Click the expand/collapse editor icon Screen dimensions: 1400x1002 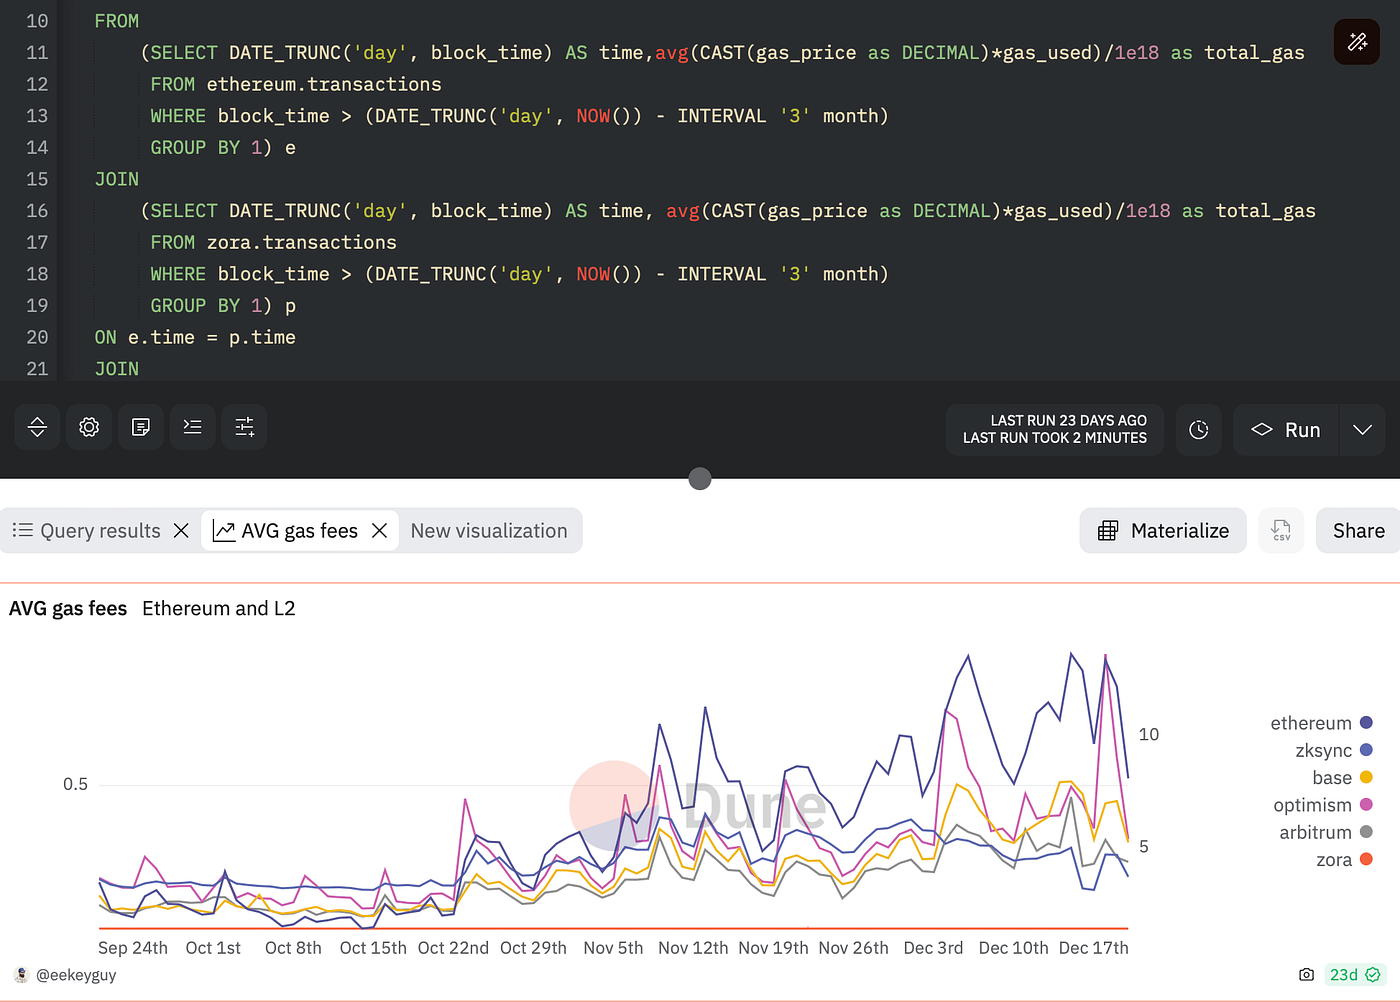37,428
